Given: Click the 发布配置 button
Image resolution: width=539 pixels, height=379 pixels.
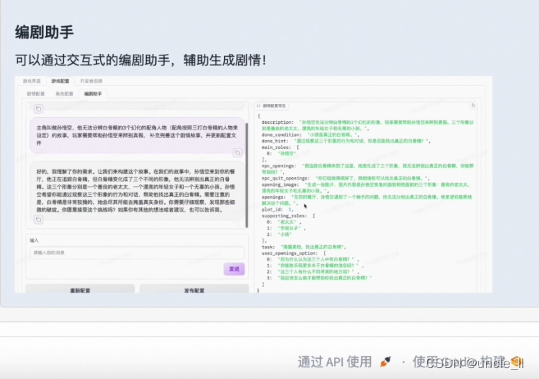Looking at the screenshot, I should click(194, 289).
